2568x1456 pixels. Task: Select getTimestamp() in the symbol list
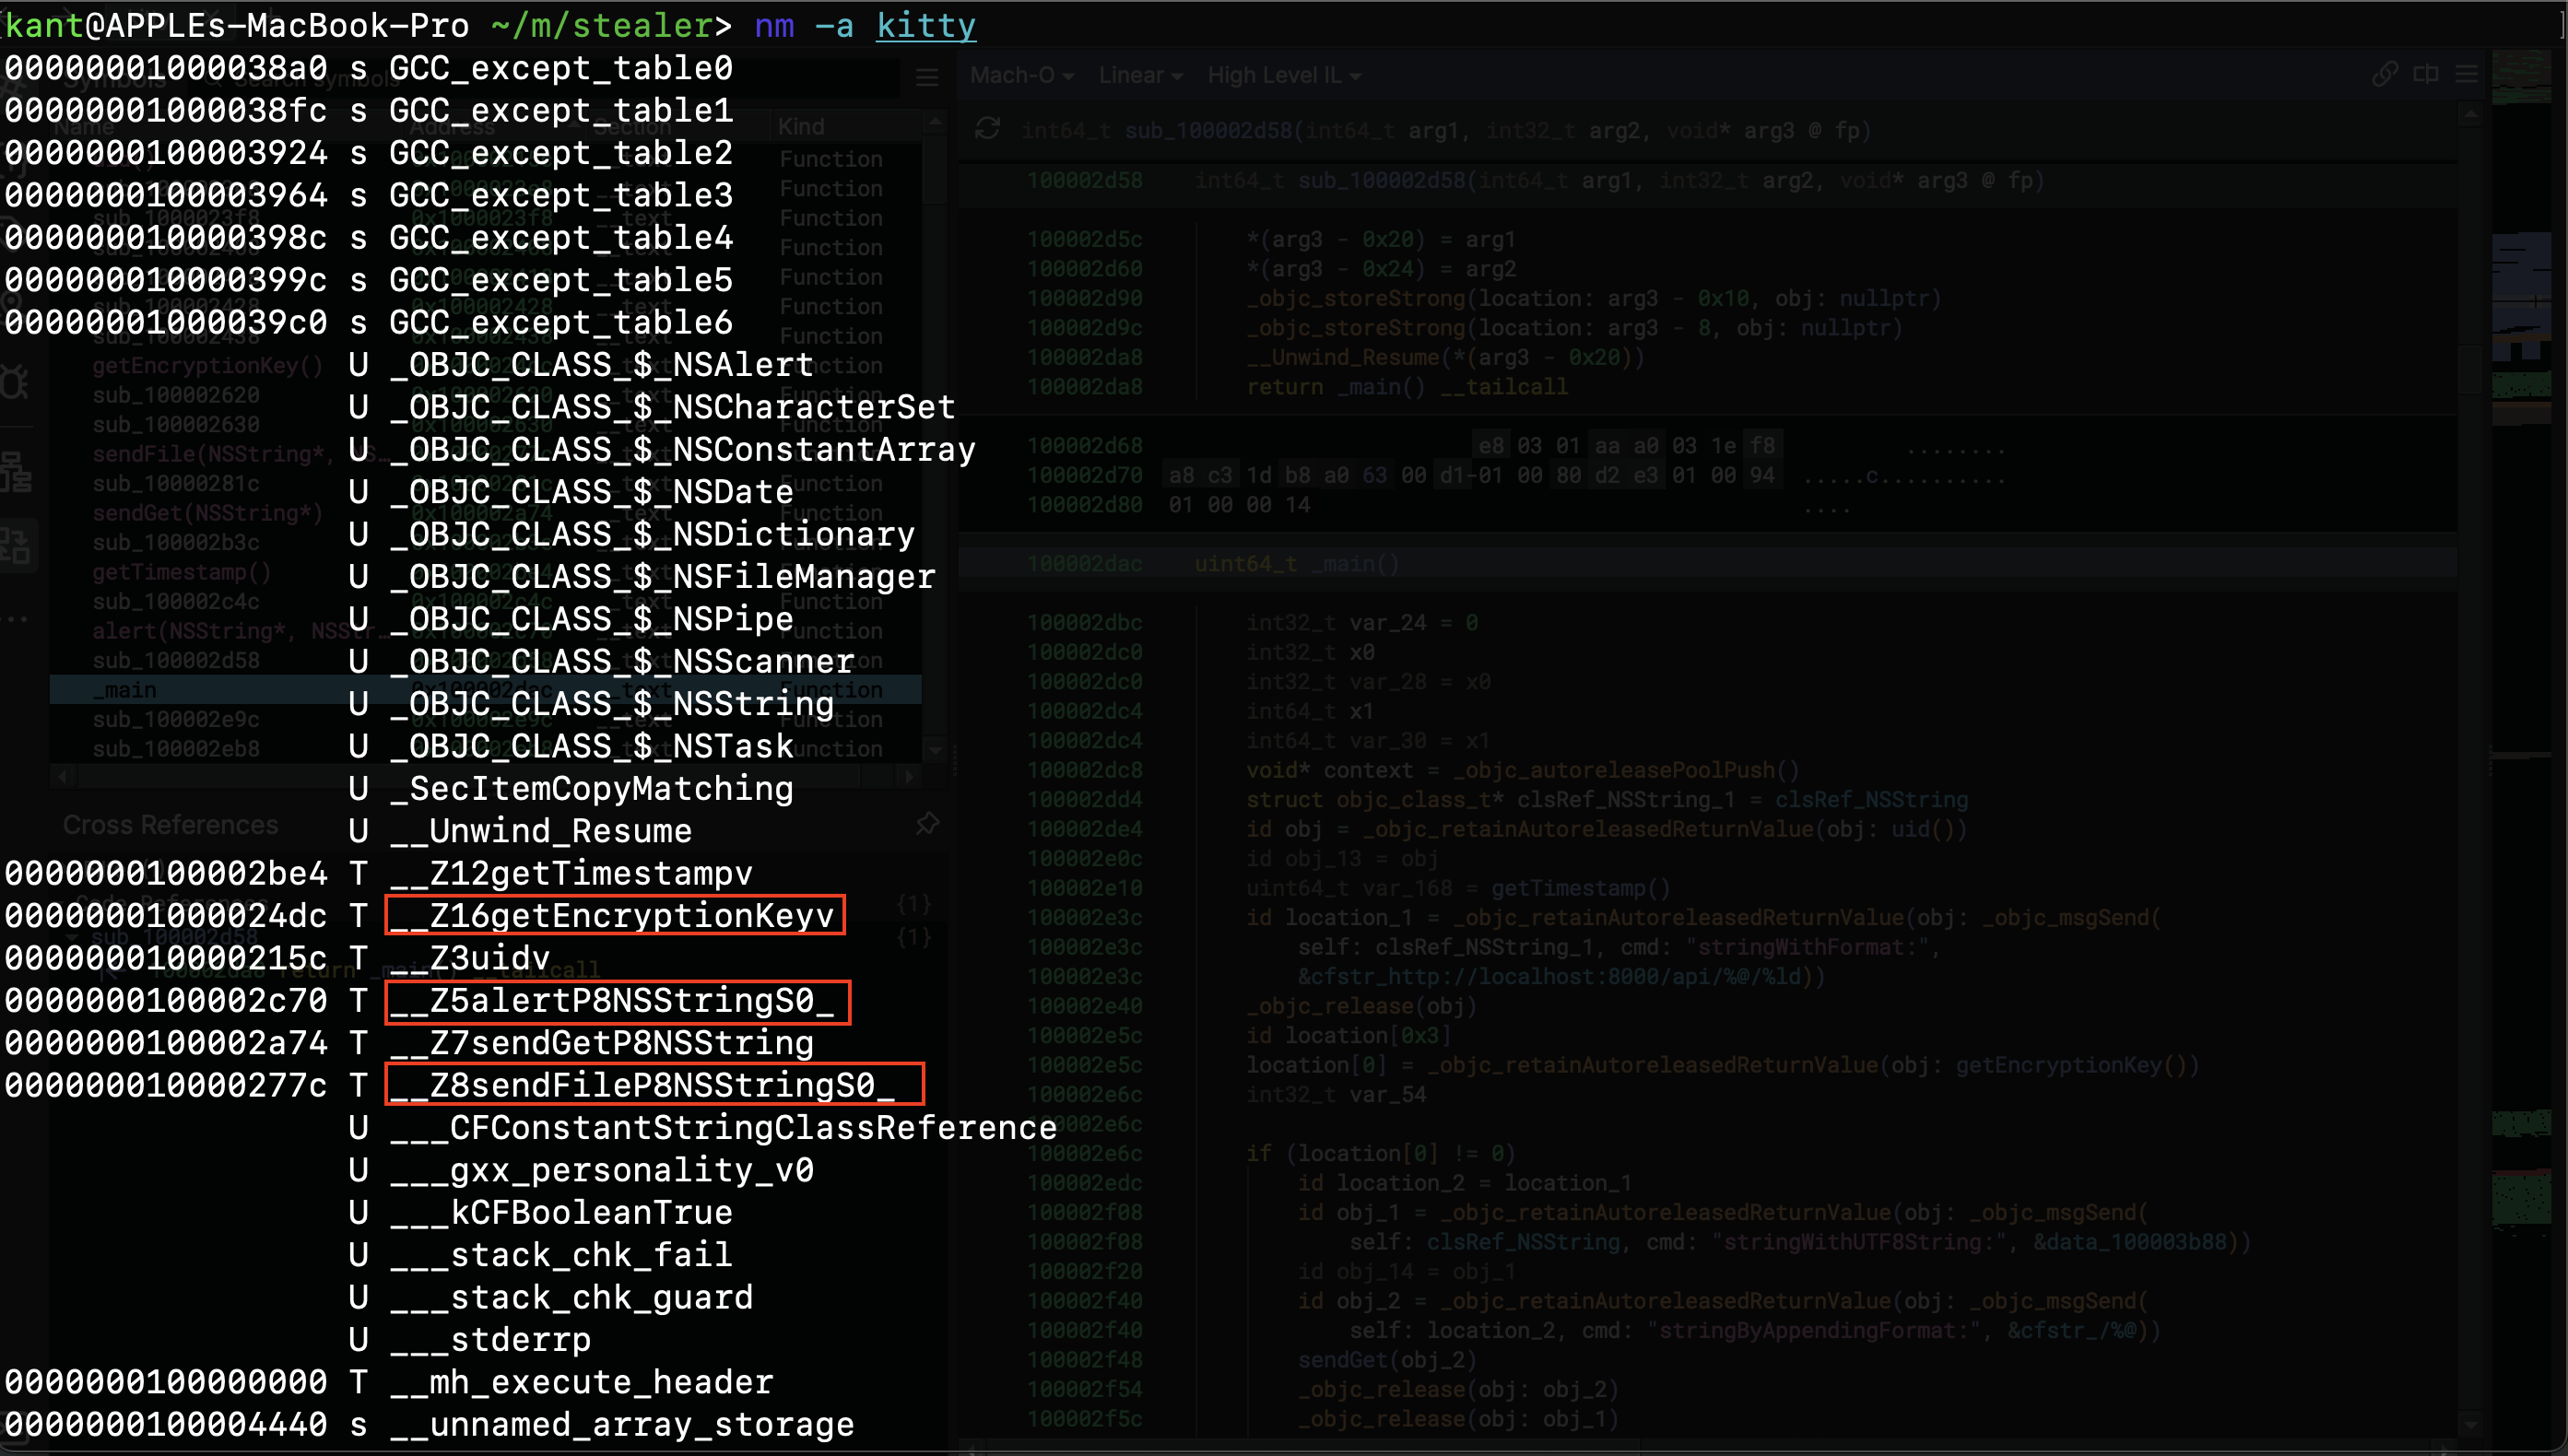click(181, 572)
